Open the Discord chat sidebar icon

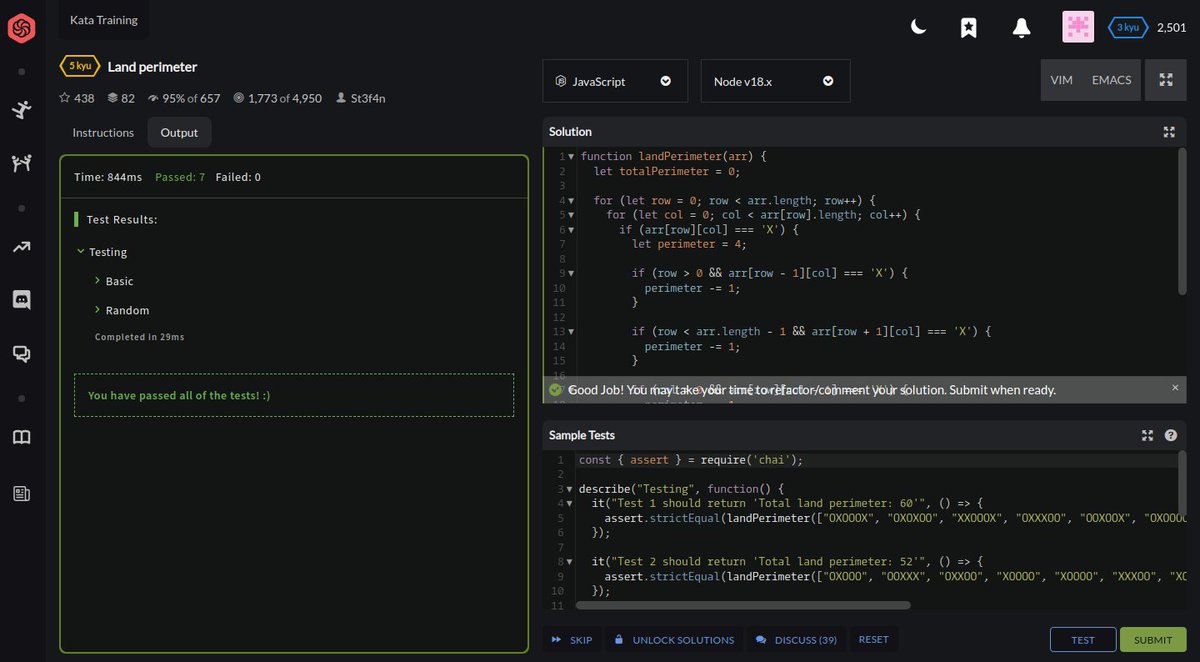pos(22,299)
